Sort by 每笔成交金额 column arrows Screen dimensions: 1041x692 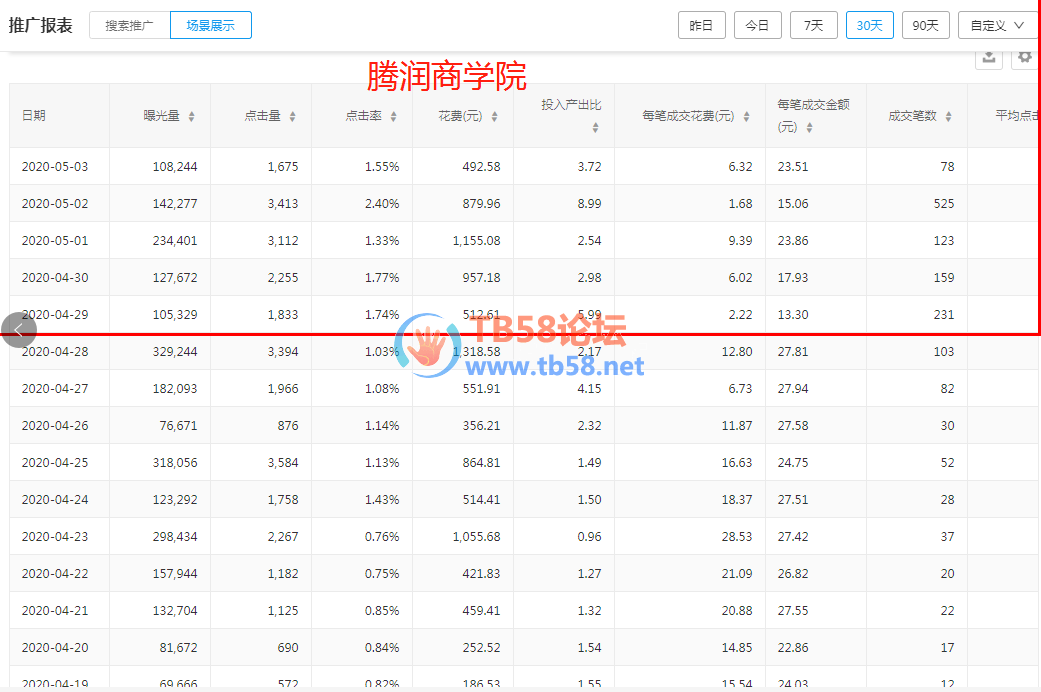(x=809, y=128)
